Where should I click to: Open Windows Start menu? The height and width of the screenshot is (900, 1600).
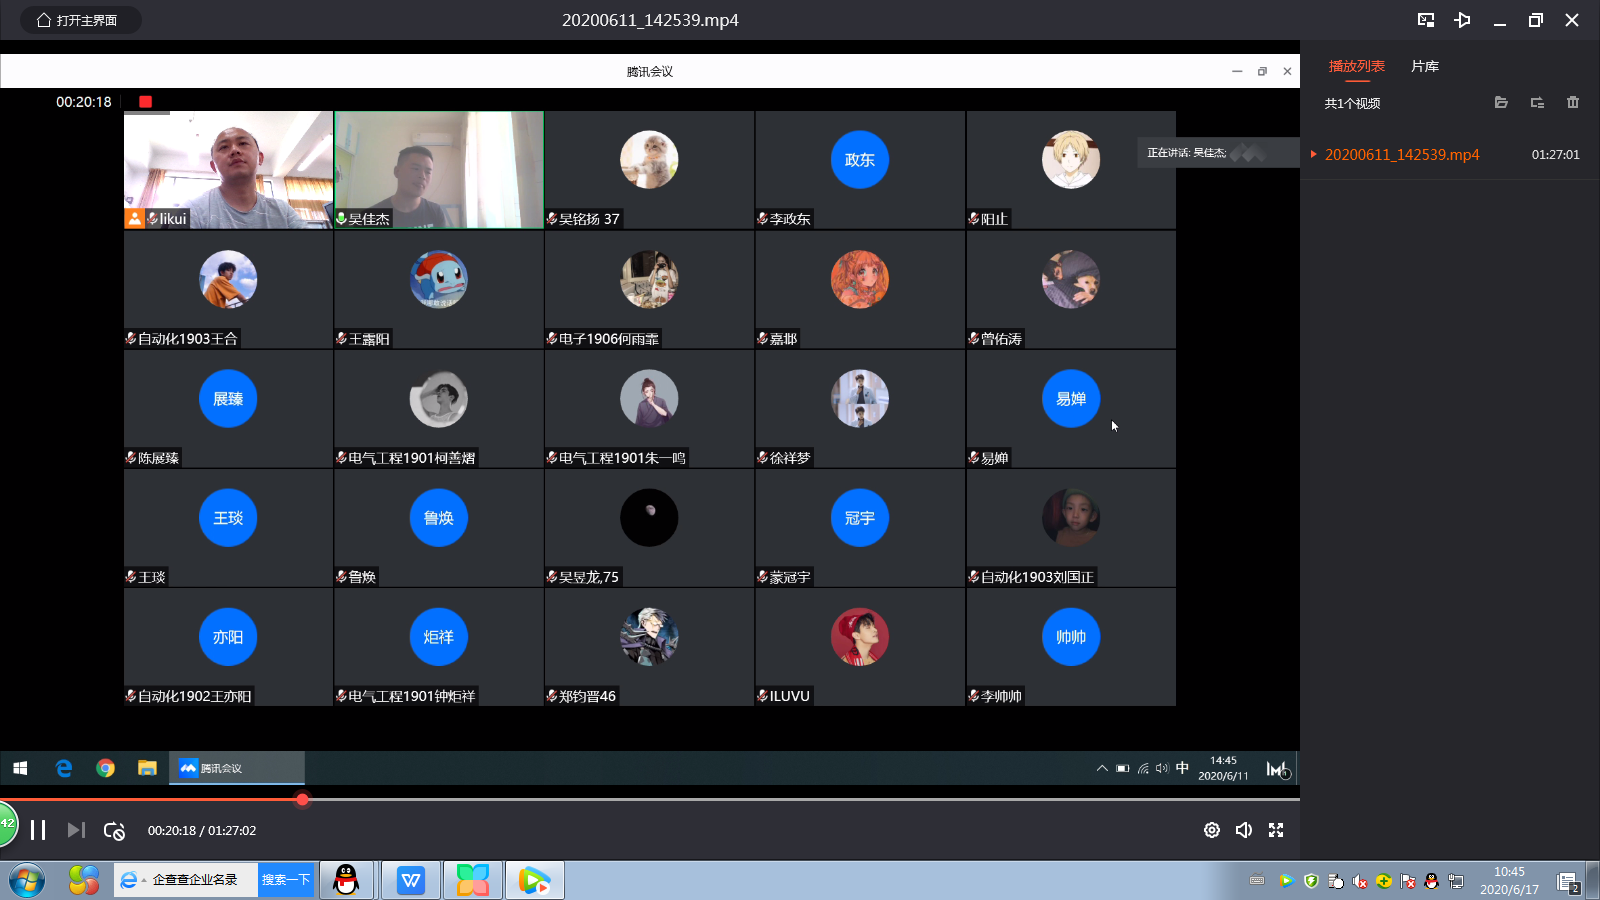[27, 881]
